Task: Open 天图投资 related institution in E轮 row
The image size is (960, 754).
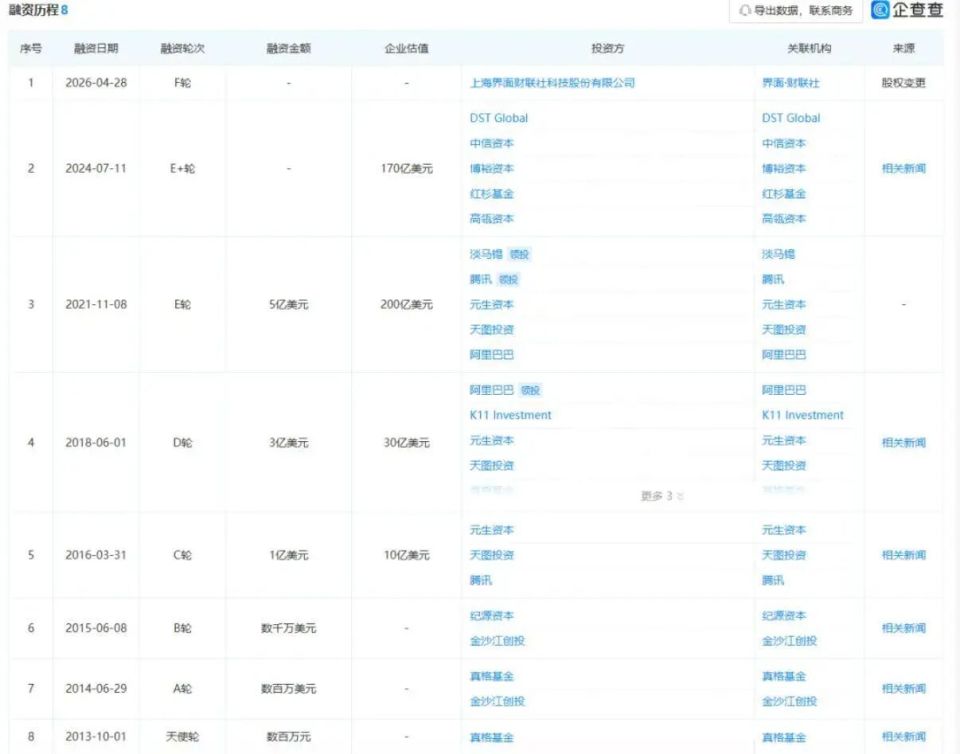Action: click(x=784, y=330)
